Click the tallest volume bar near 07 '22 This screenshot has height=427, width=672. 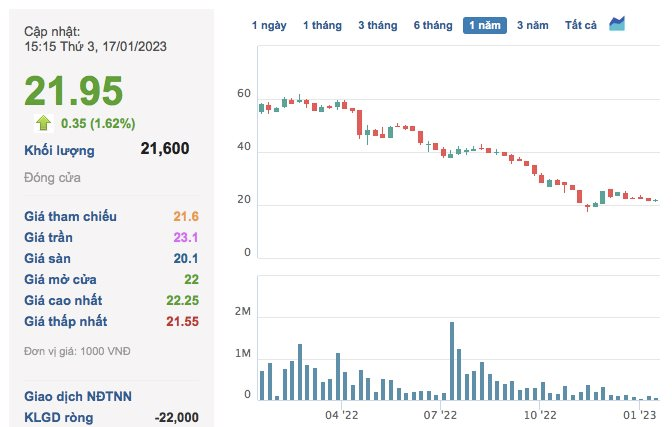point(453,360)
